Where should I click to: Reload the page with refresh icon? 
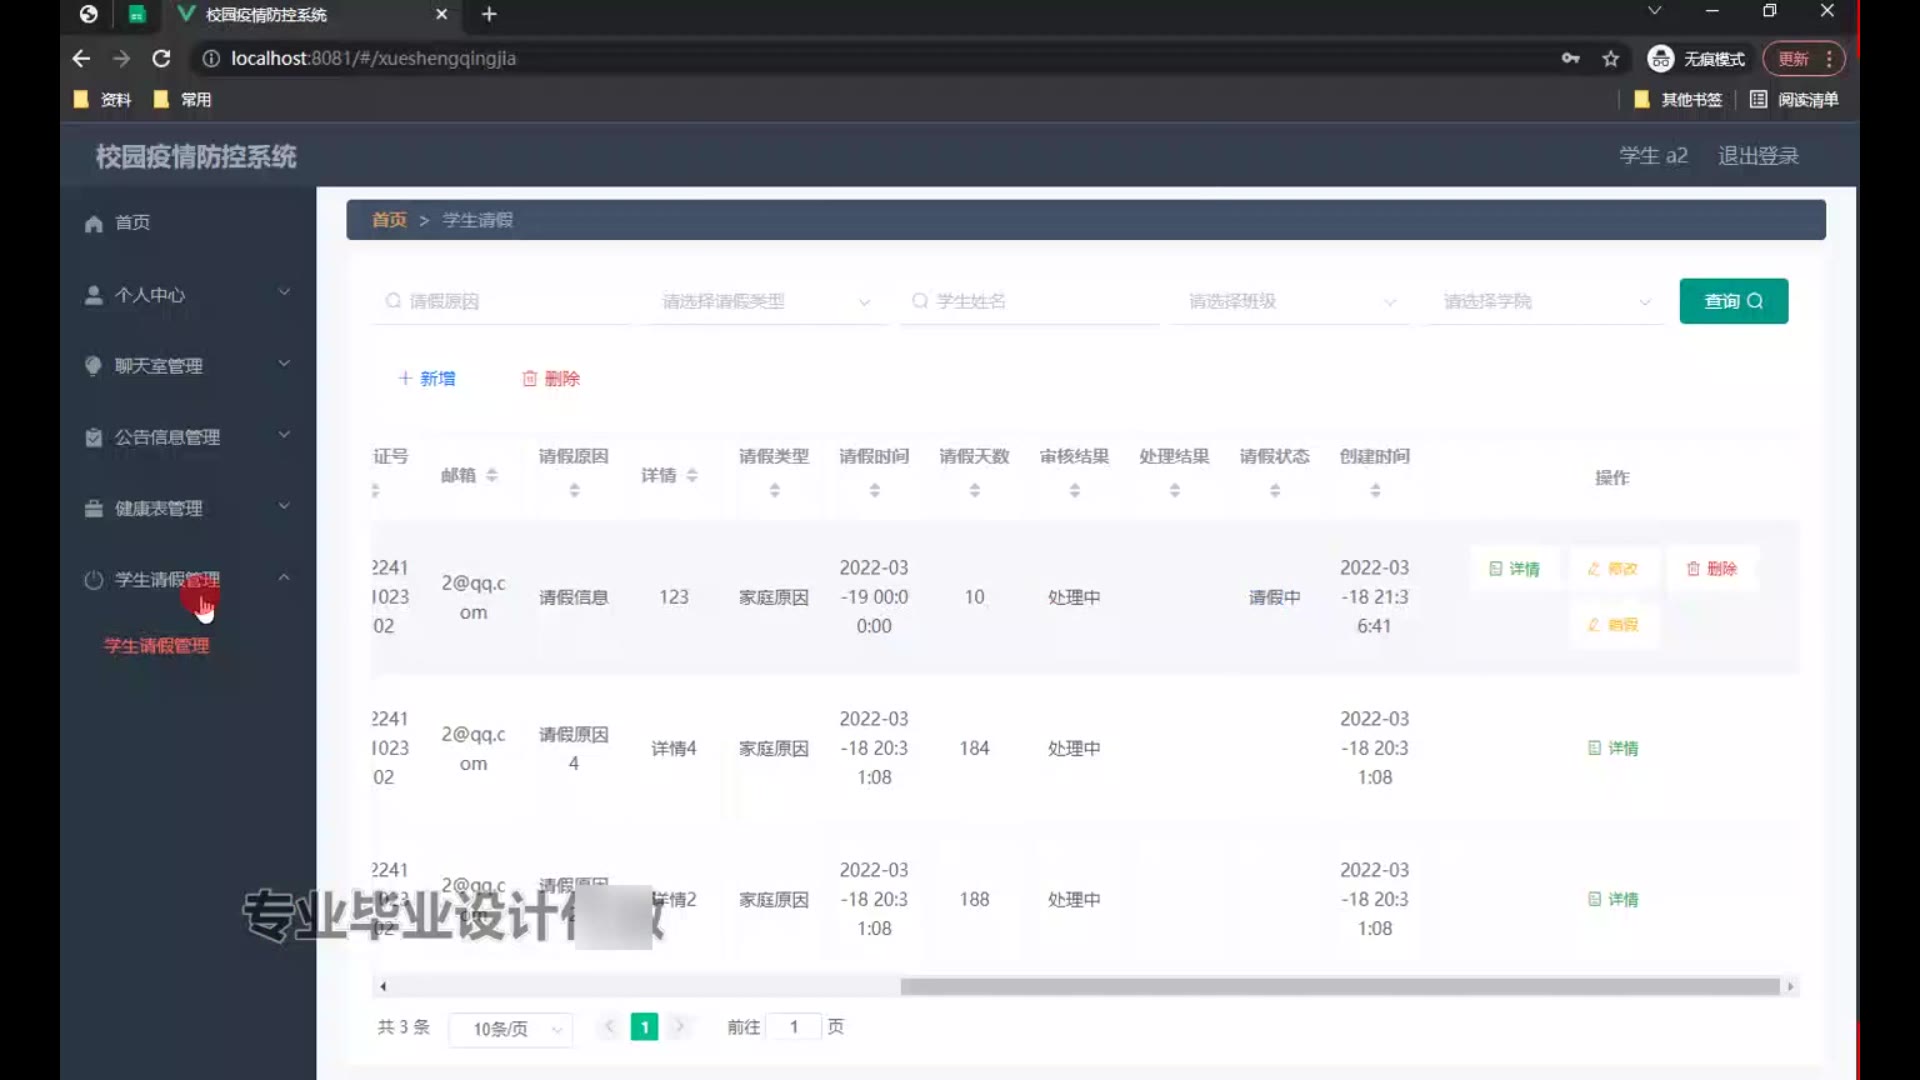point(161,59)
